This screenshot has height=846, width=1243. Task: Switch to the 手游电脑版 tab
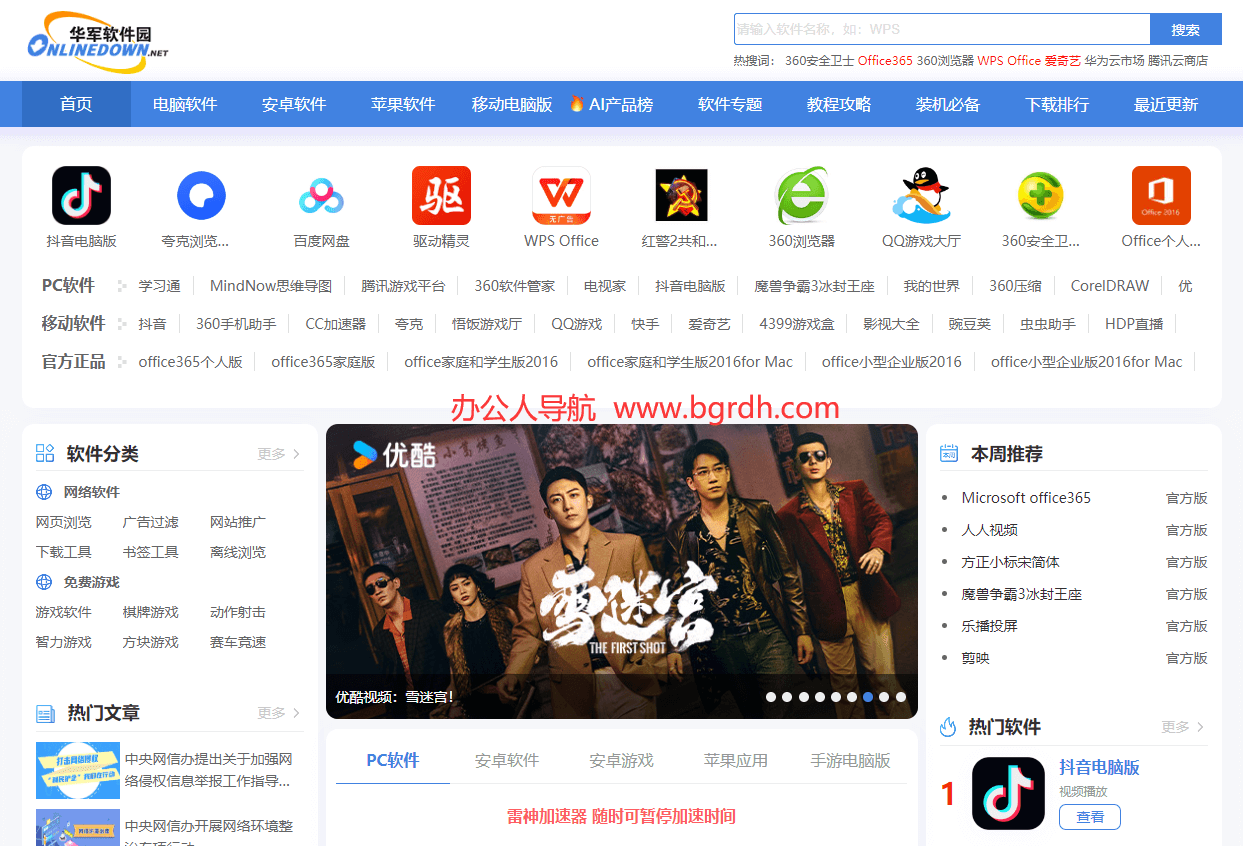pos(850,761)
